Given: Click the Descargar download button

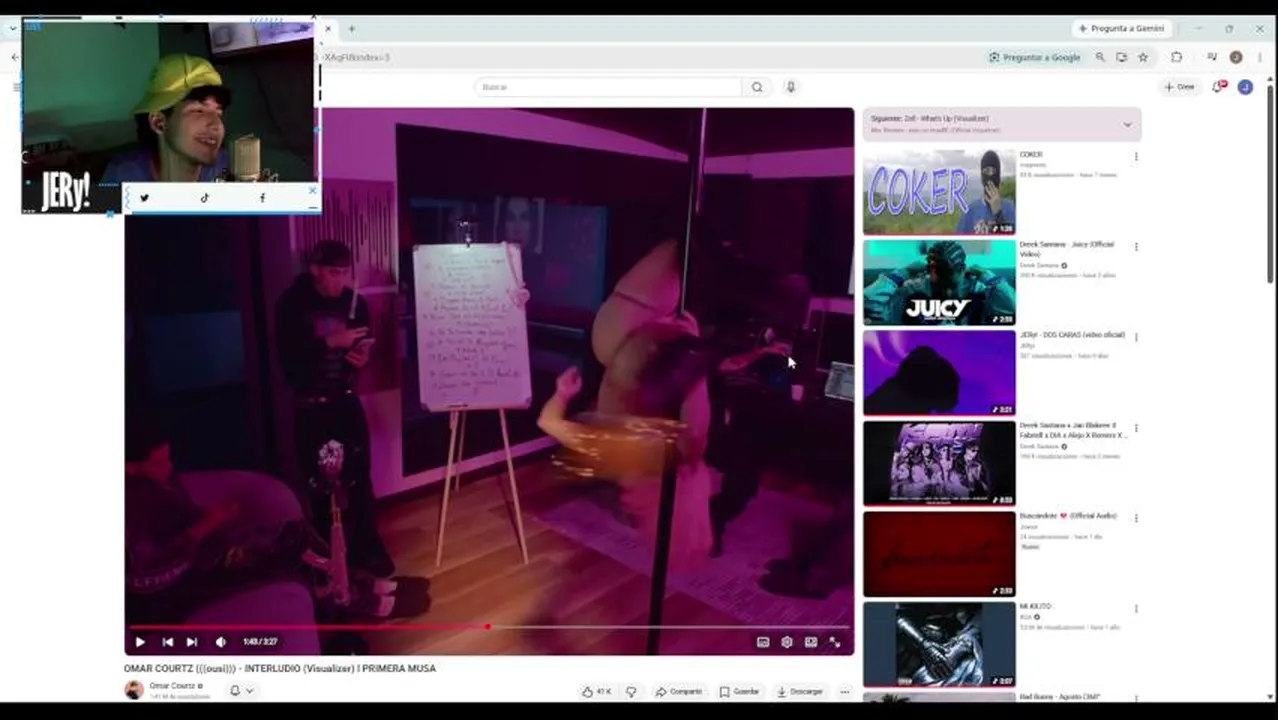Looking at the screenshot, I should click(x=801, y=691).
